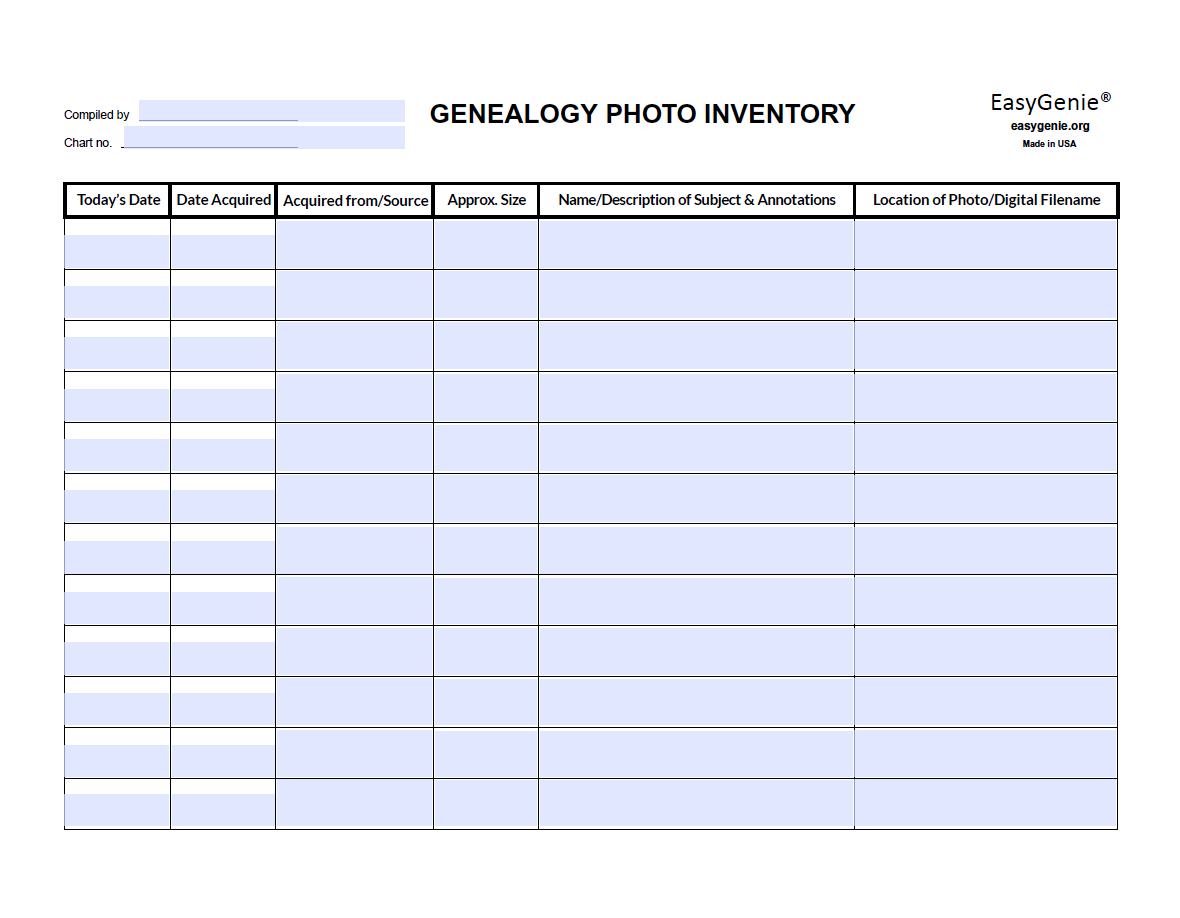Click the Location of Photo/Digital Filename header
Viewport: 1180px width, 918px height.
click(986, 200)
